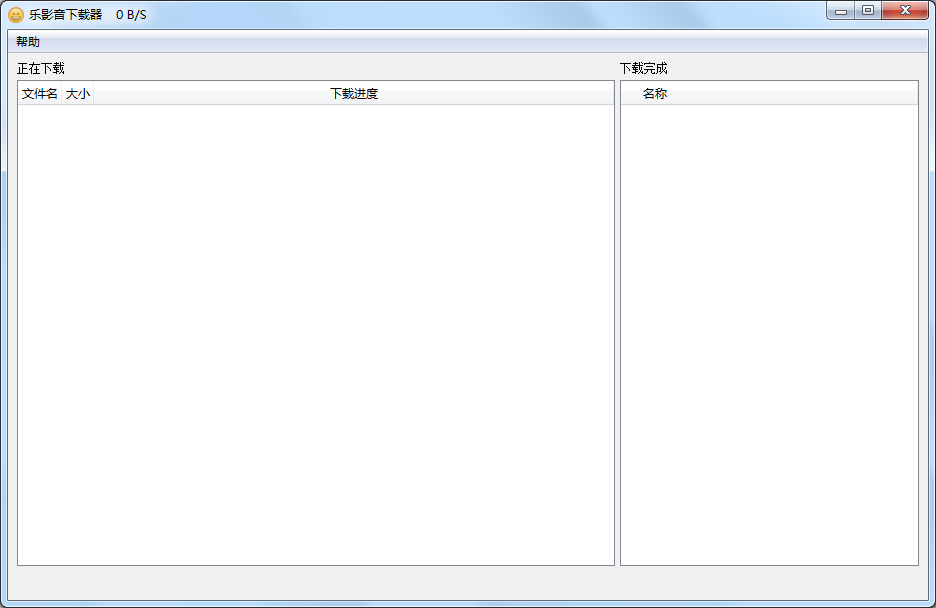Click the 0 B/S speed in title
This screenshot has width=936, height=608.
131,15
